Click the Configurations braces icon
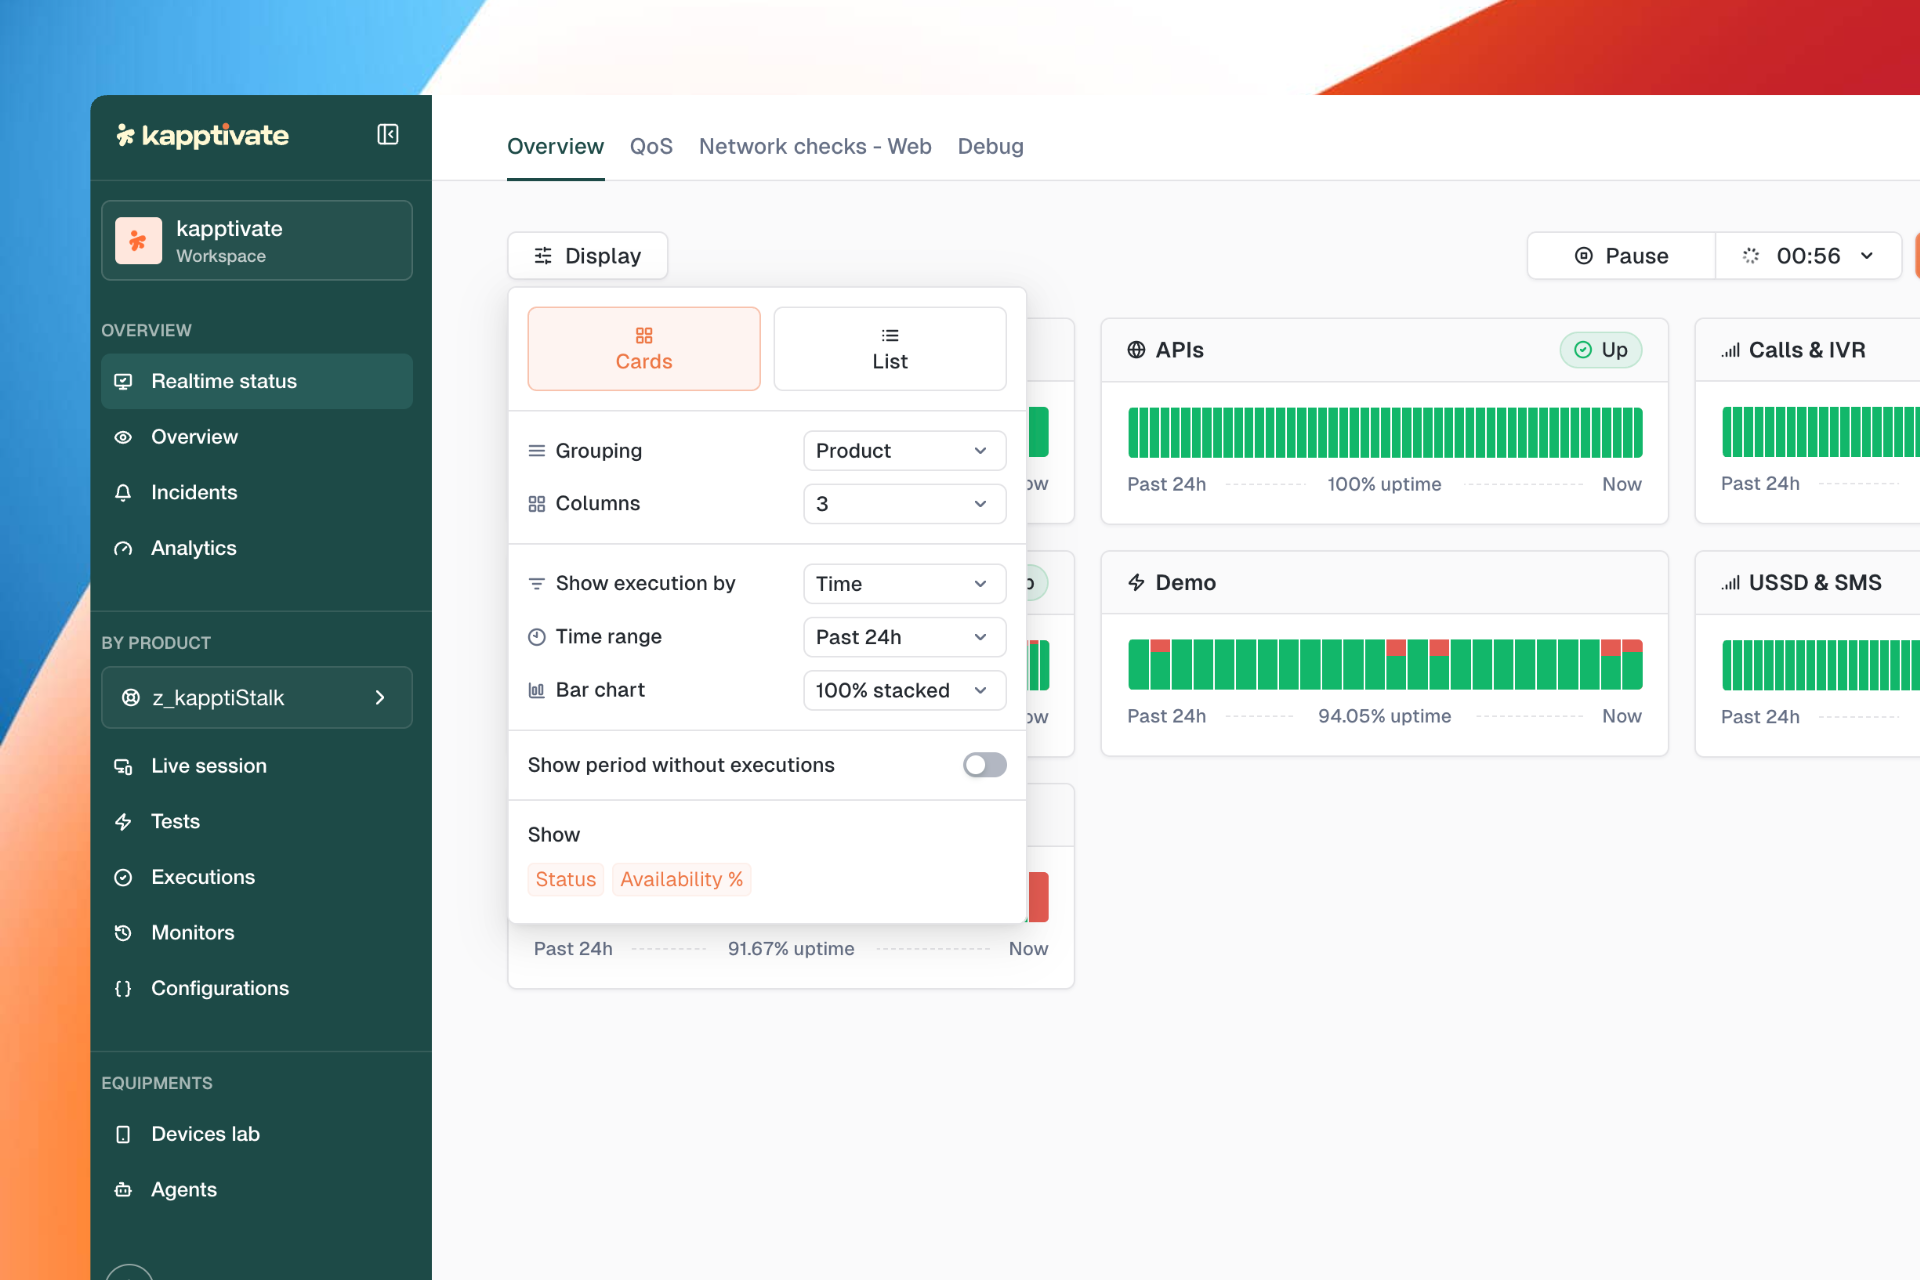 click(123, 989)
